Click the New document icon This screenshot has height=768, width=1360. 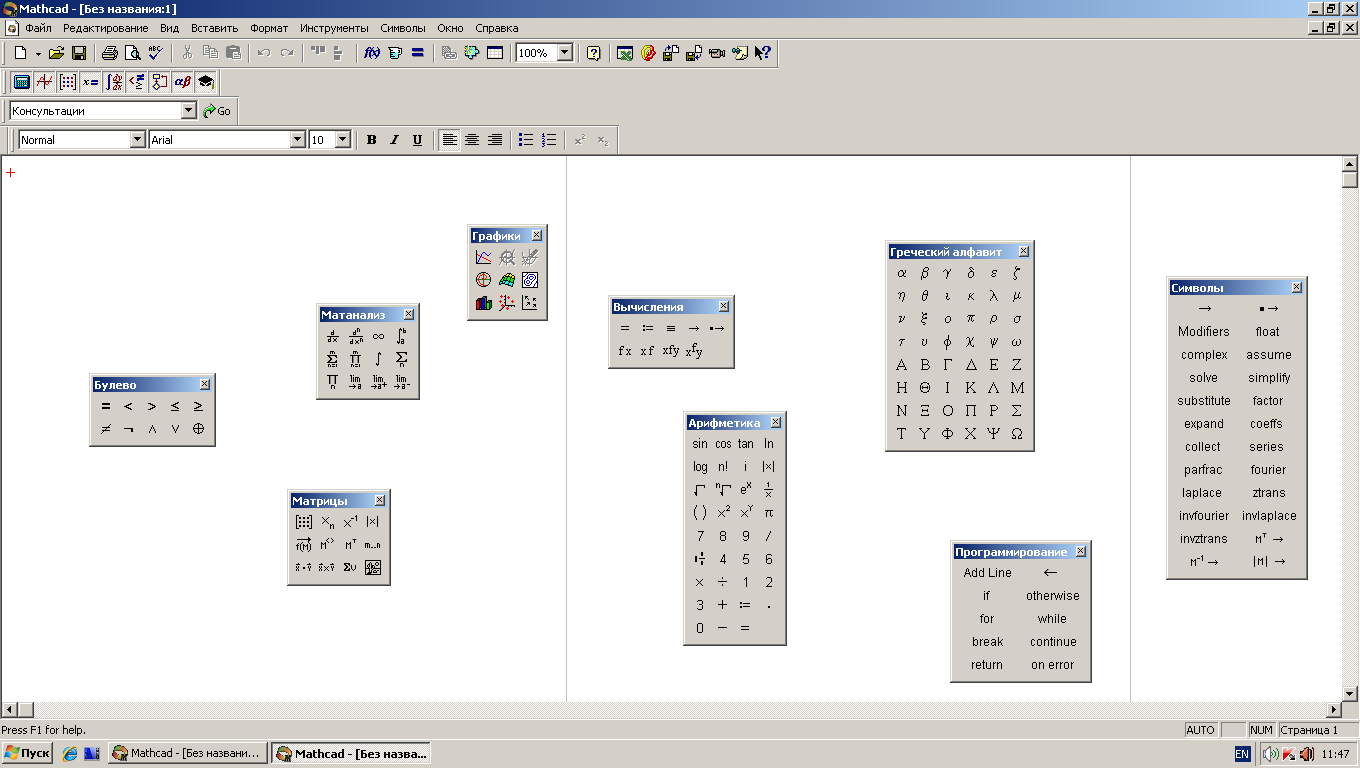point(20,53)
